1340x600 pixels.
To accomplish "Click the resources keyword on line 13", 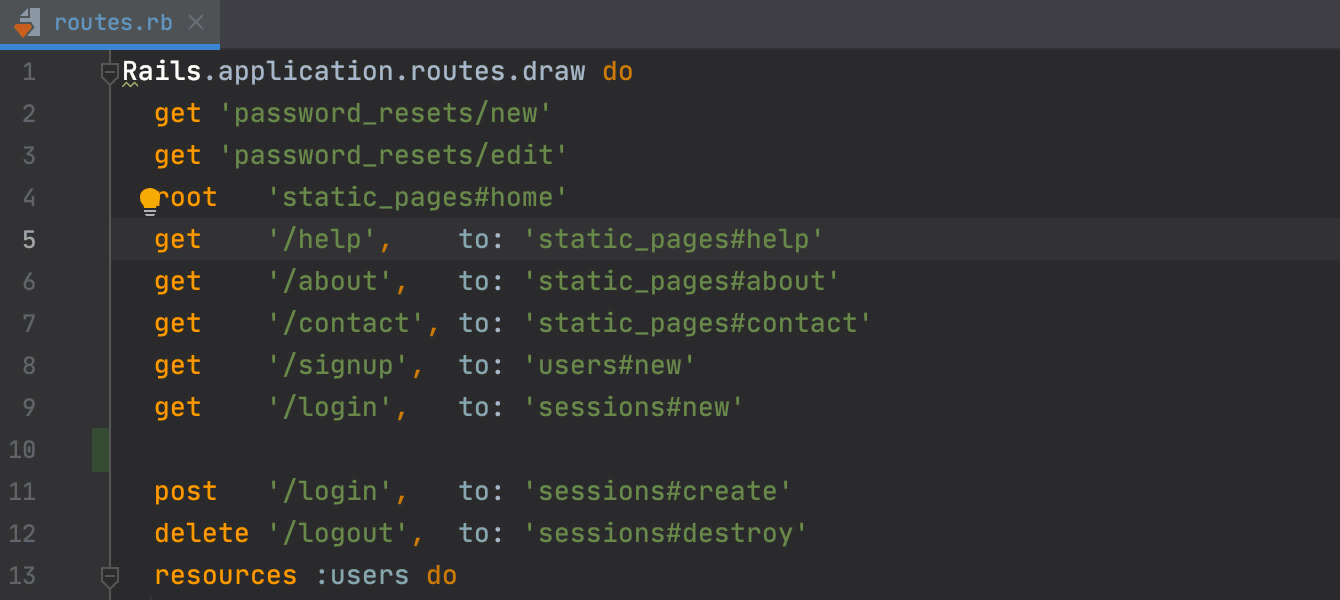I will coord(226,576).
